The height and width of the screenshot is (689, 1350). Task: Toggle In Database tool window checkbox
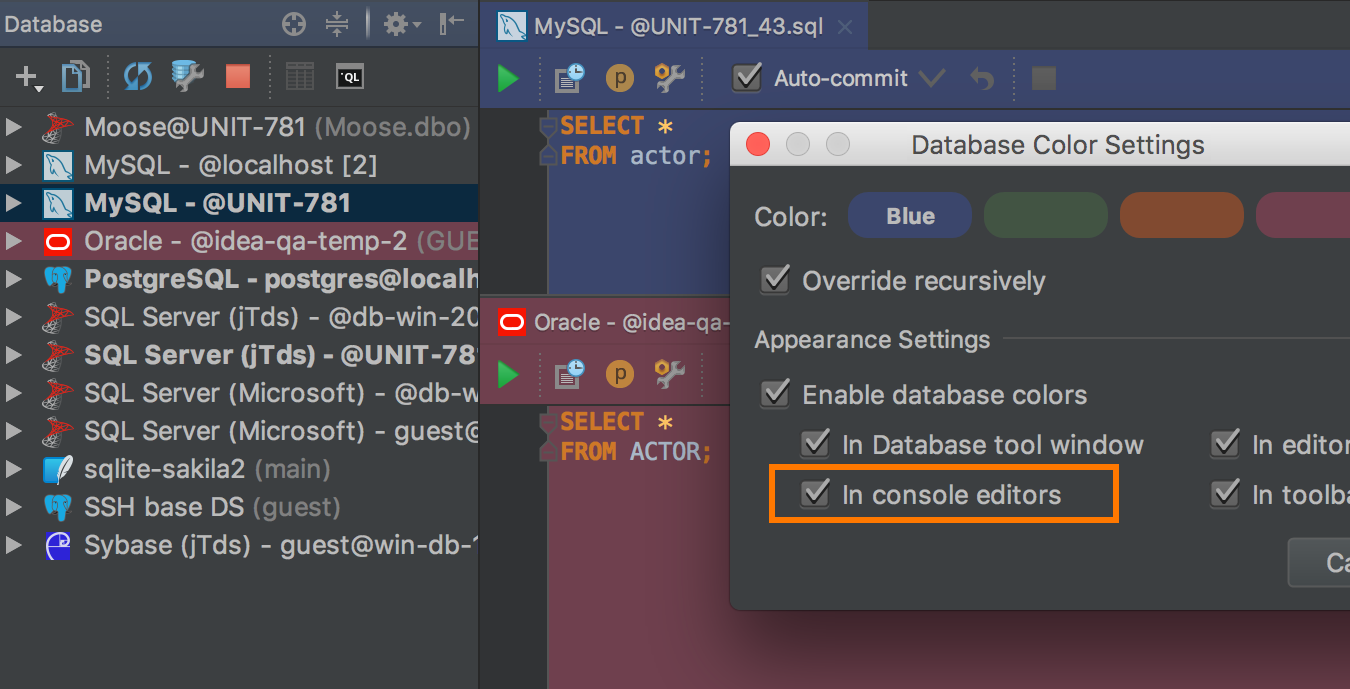coord(816,443)
